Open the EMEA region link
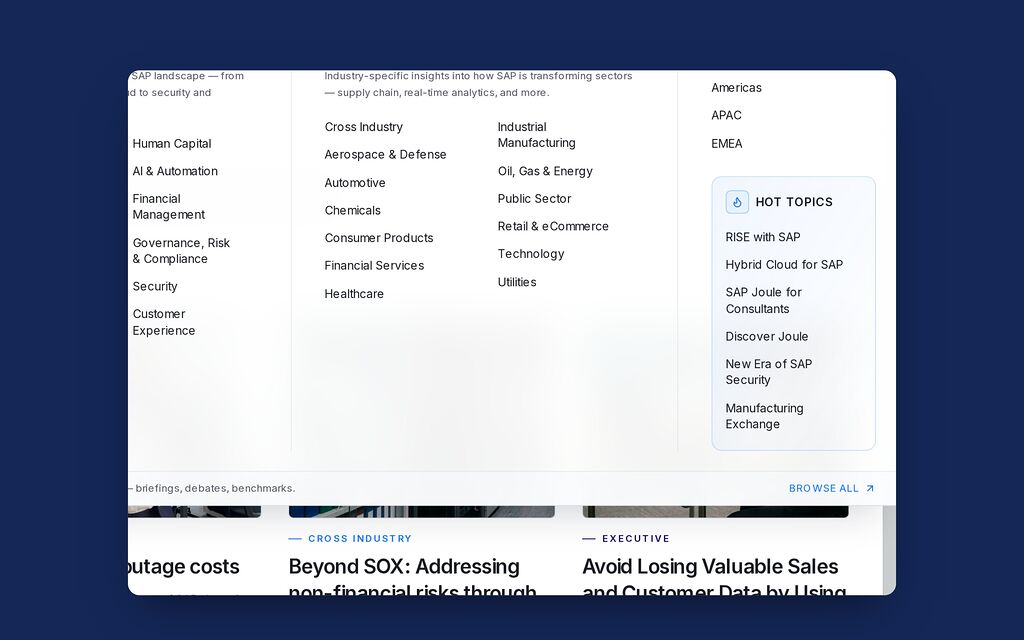Image resolution: width=1024 pixels, height=640 pixels. click(726, 144)
